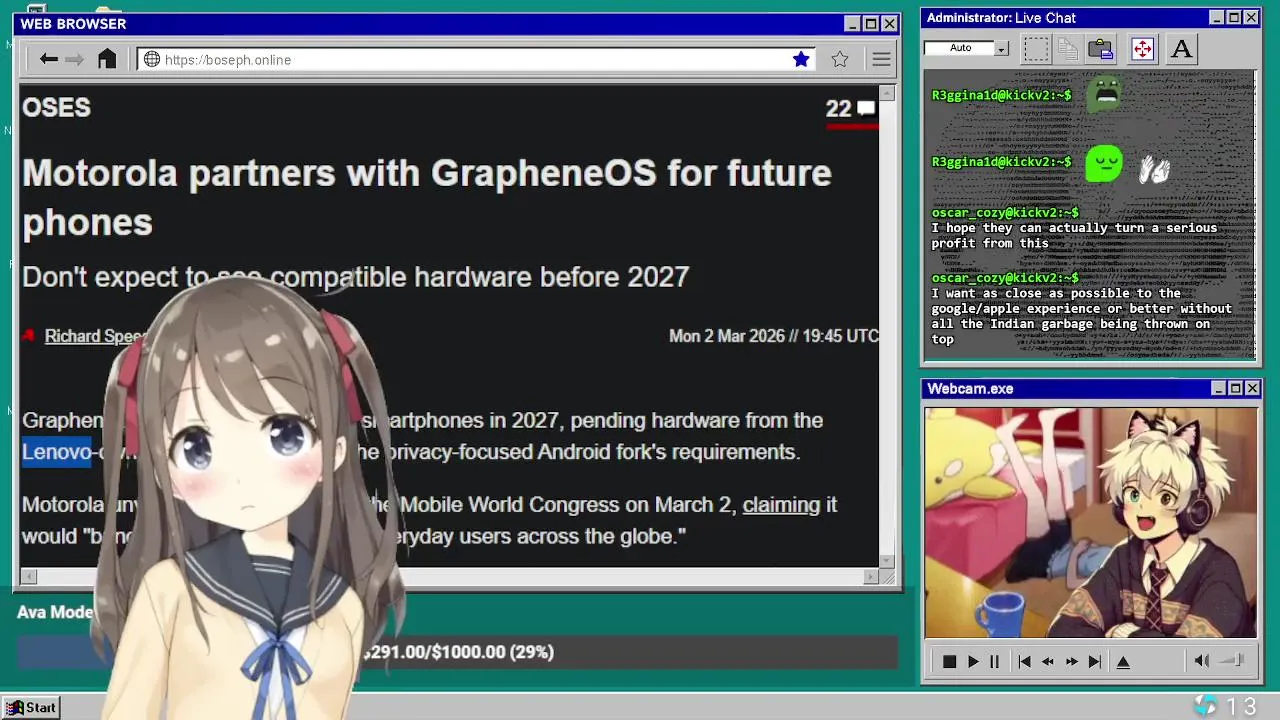Click the white hand emote in chat

coord(1154,170)
